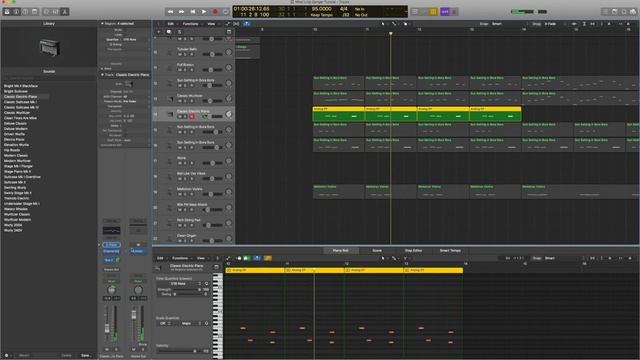This screenshot has width=640, height=360.
Task: Select Classic Electric Piano in Library list
Action: (x=20, y=97)
